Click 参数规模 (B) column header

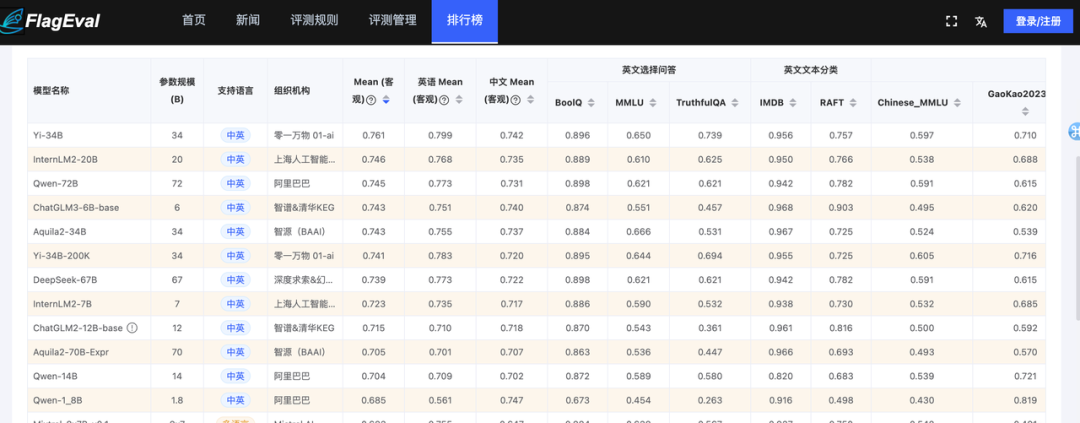point(177,90)
